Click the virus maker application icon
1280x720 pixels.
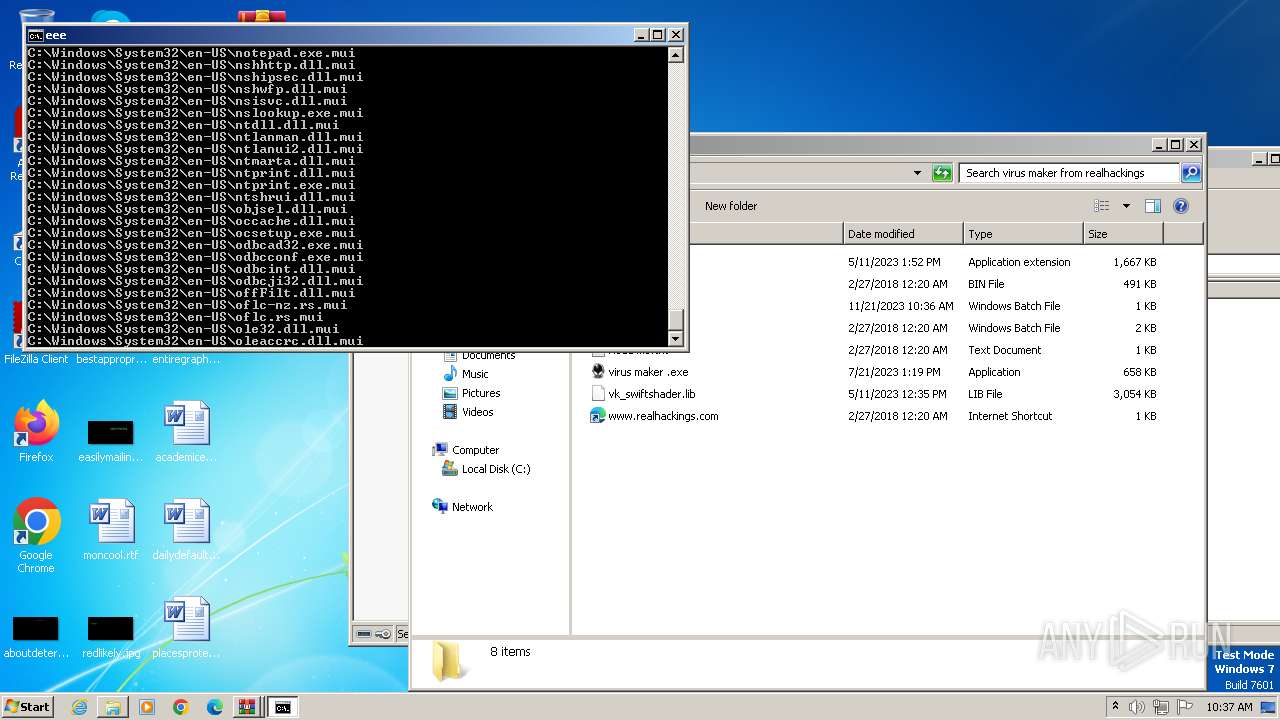598,372
